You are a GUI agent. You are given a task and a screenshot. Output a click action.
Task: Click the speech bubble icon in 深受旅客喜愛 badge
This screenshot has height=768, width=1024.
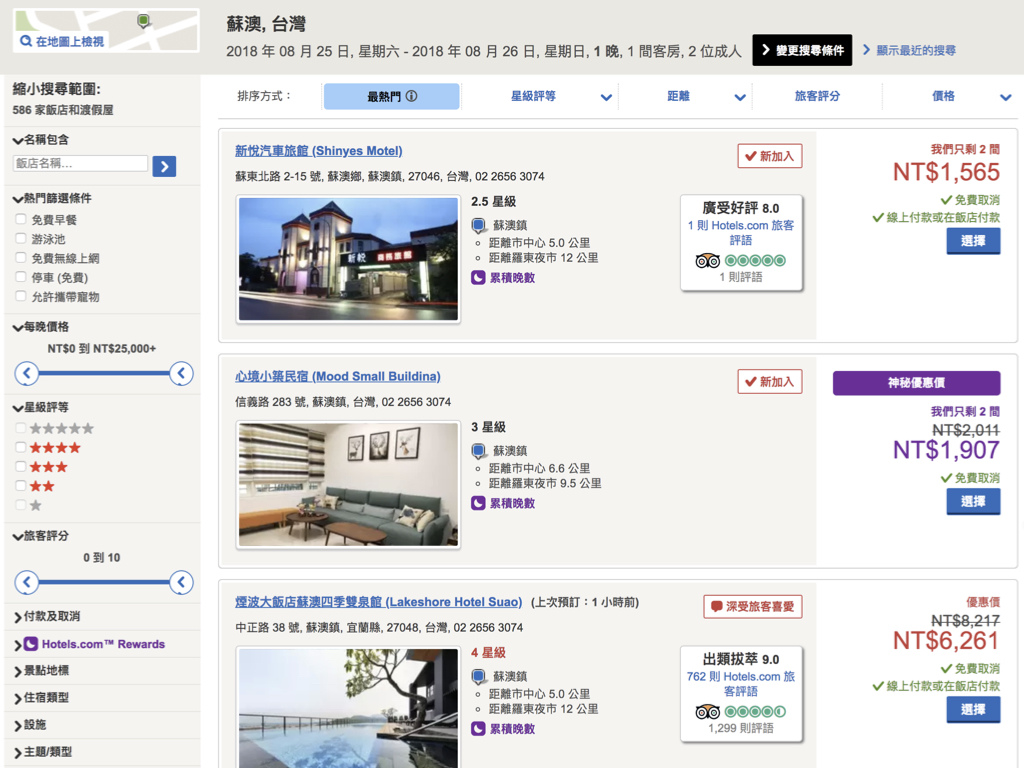point(716,607)
